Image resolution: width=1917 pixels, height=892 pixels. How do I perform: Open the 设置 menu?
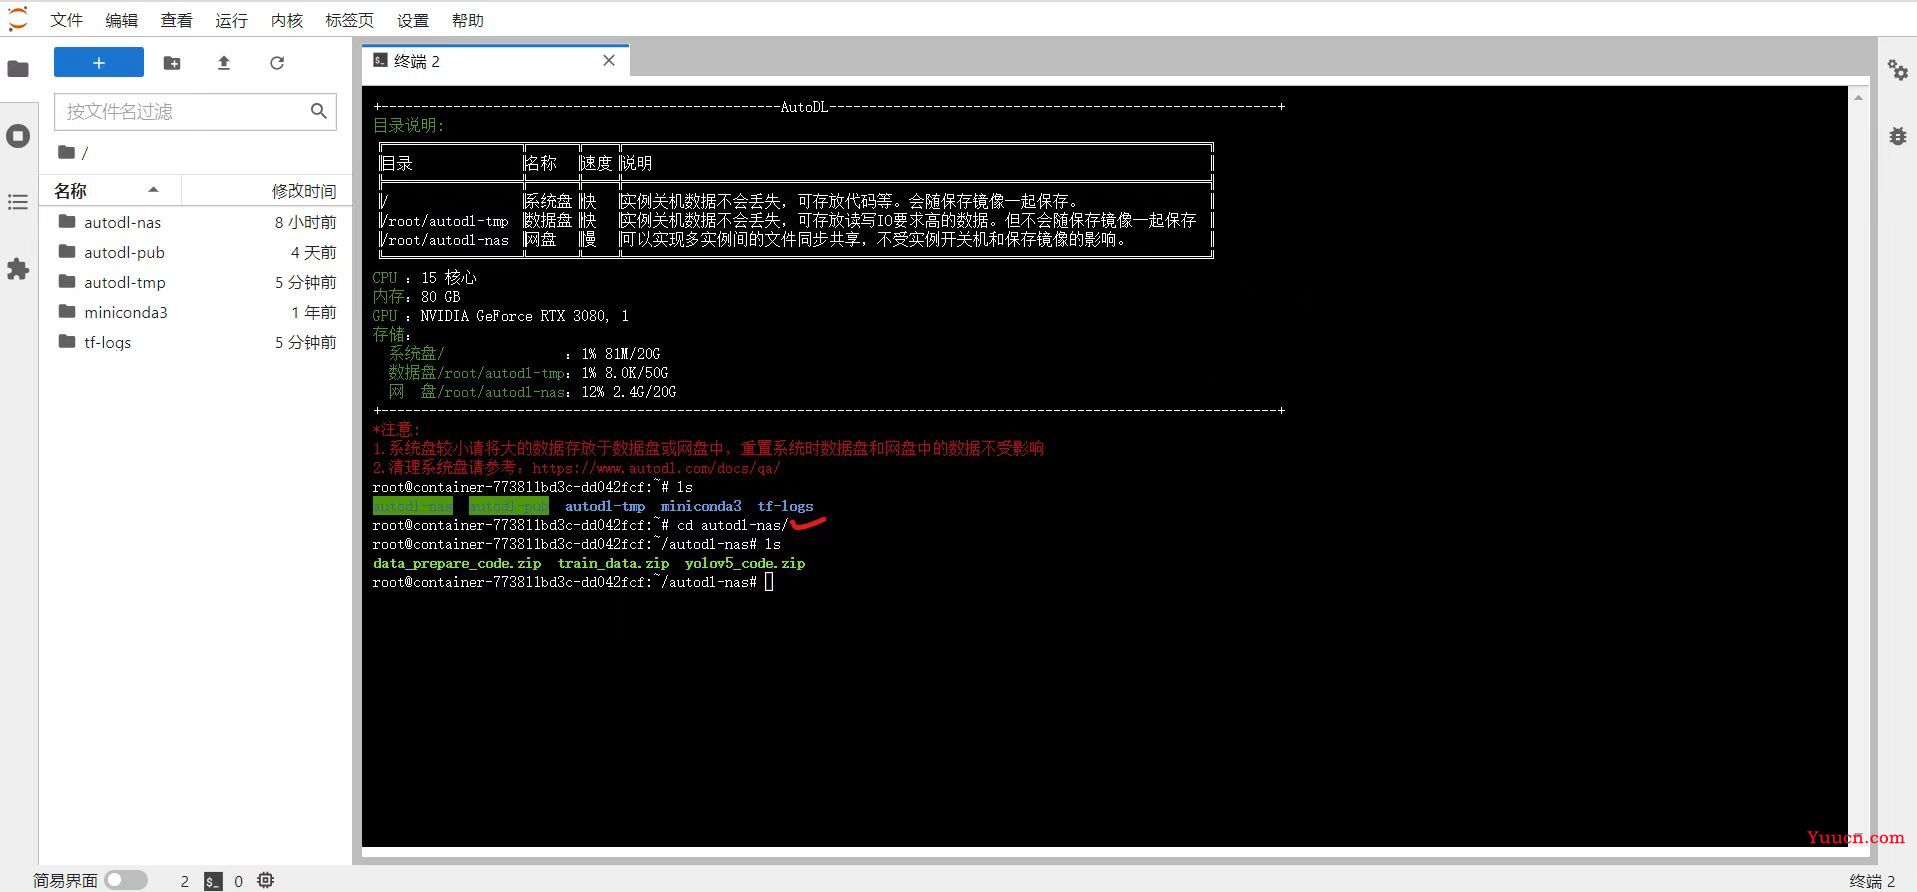pyautogui.click(x=413, y=20)
